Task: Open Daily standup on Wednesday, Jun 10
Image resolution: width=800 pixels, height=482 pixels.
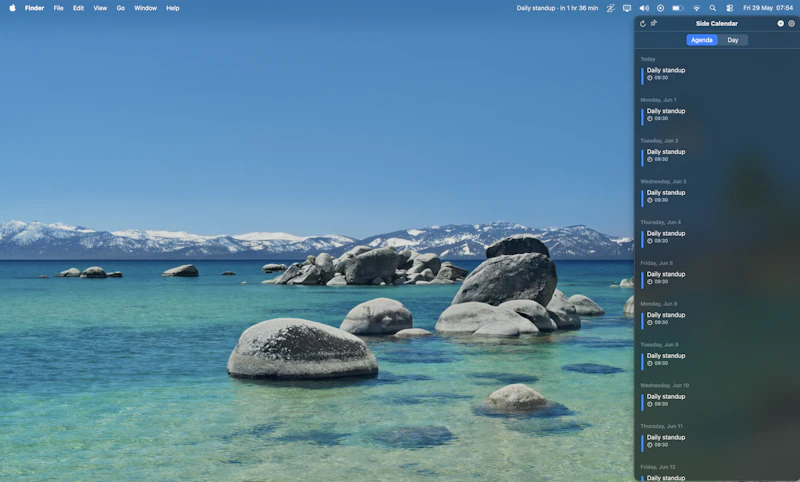Action: (x=717, y=400)
